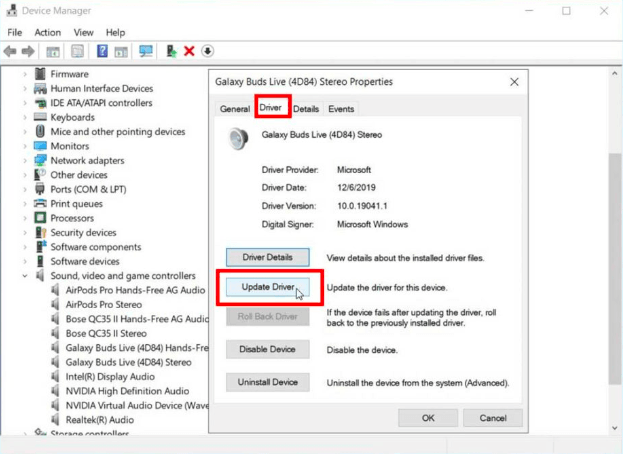Click the vertical scrollbar down arrow
Viewport: 623px width, 454px height.
point(614,428)
